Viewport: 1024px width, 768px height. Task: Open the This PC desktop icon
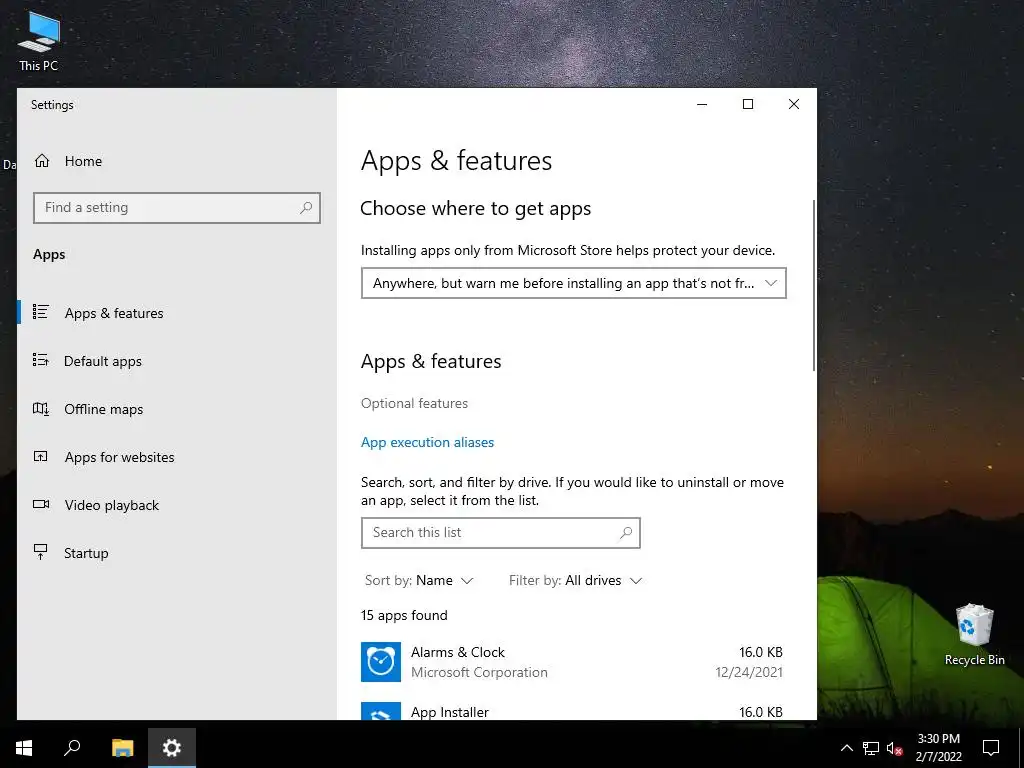(x=39, y=40)
